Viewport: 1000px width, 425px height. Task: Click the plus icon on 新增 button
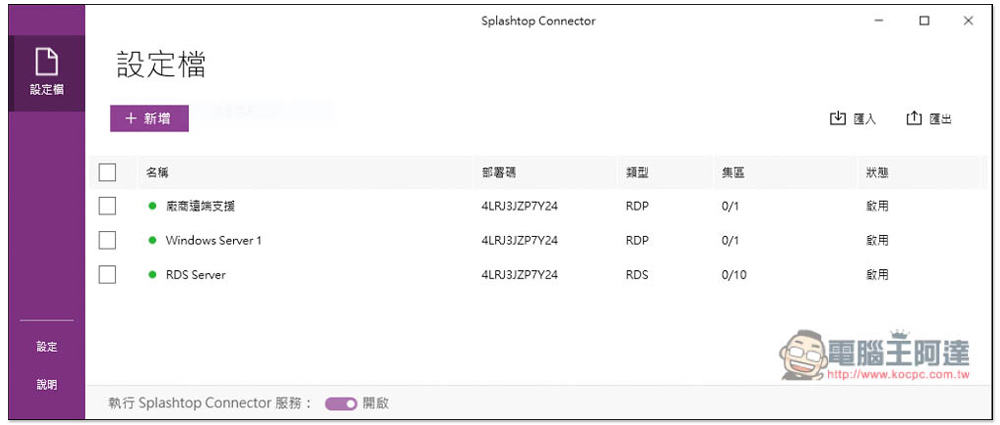click(130, 118)
